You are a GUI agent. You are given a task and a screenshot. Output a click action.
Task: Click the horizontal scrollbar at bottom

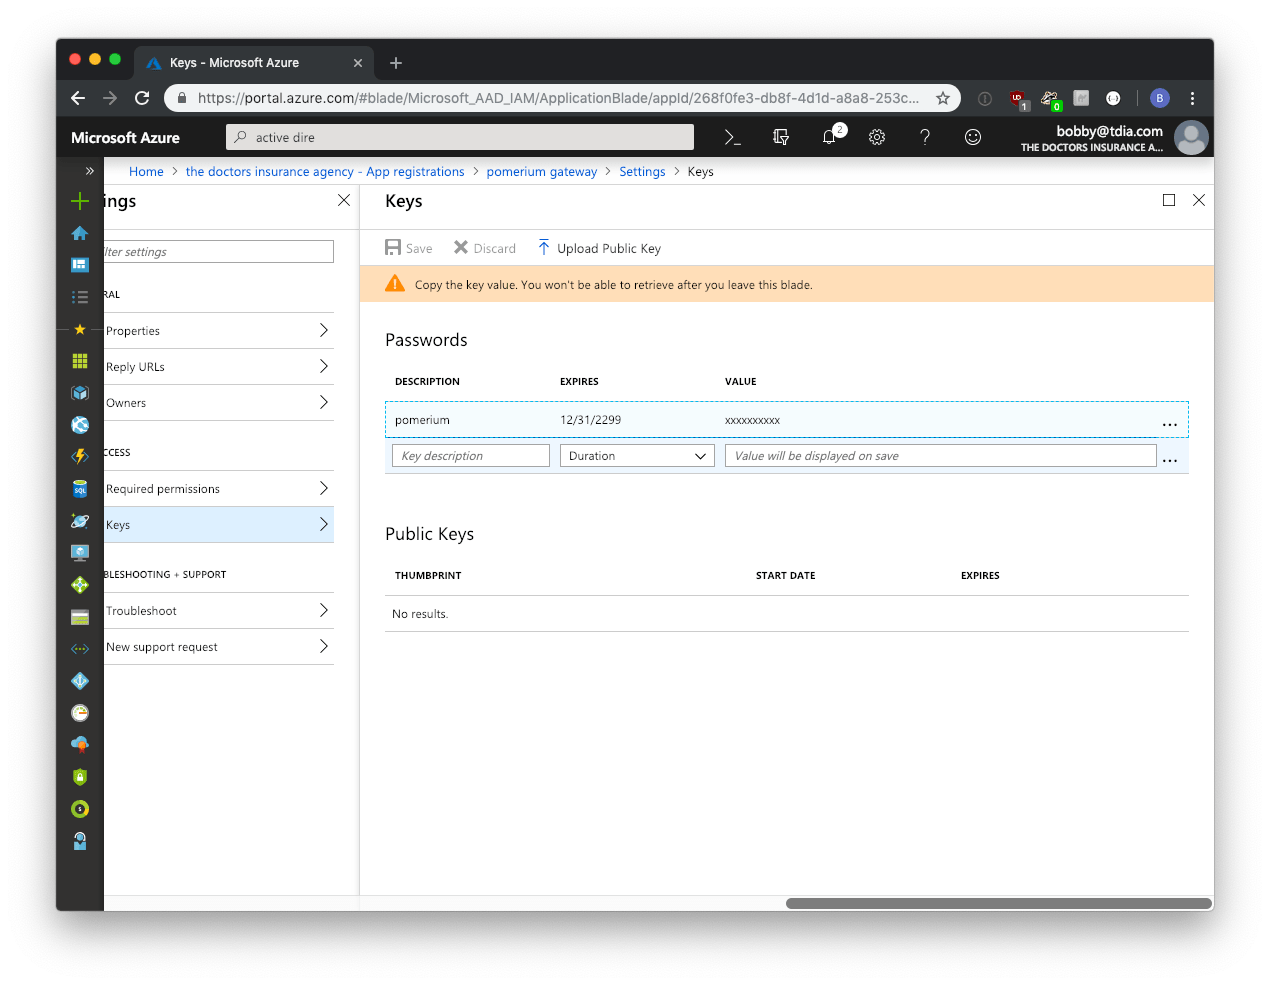tap(999, 903)
